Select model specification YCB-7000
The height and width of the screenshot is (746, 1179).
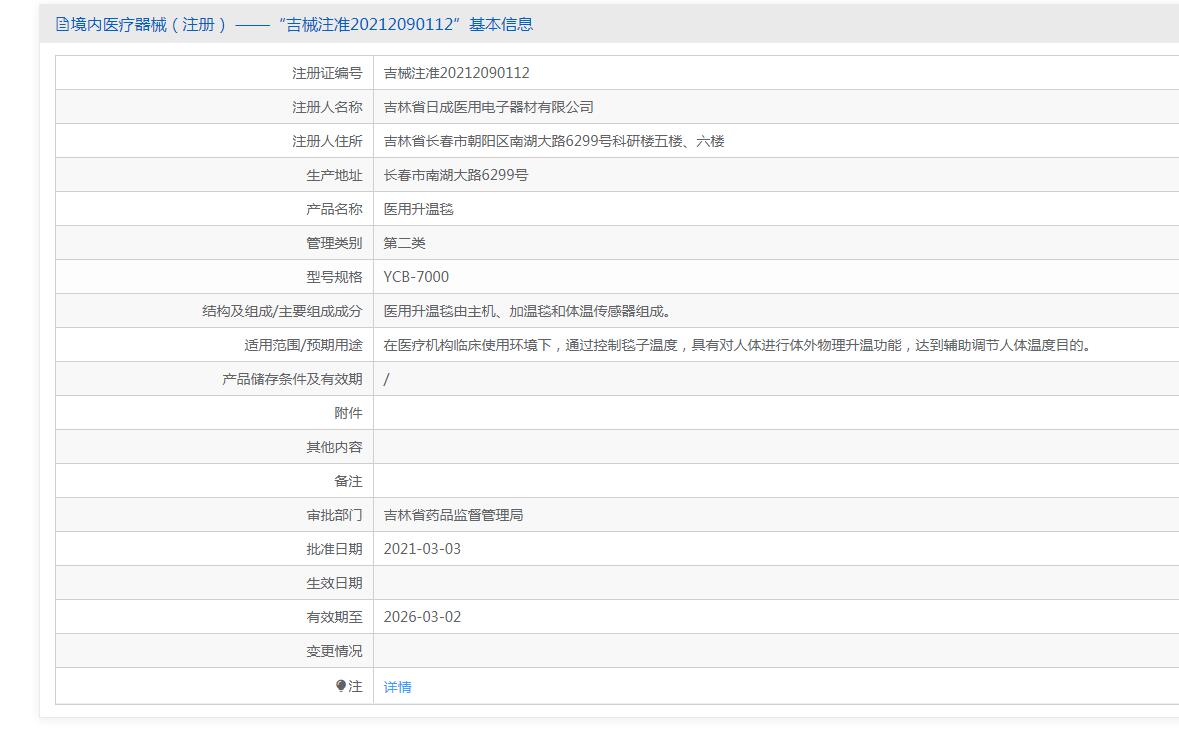pyautogui.click(x=416, y=277)
